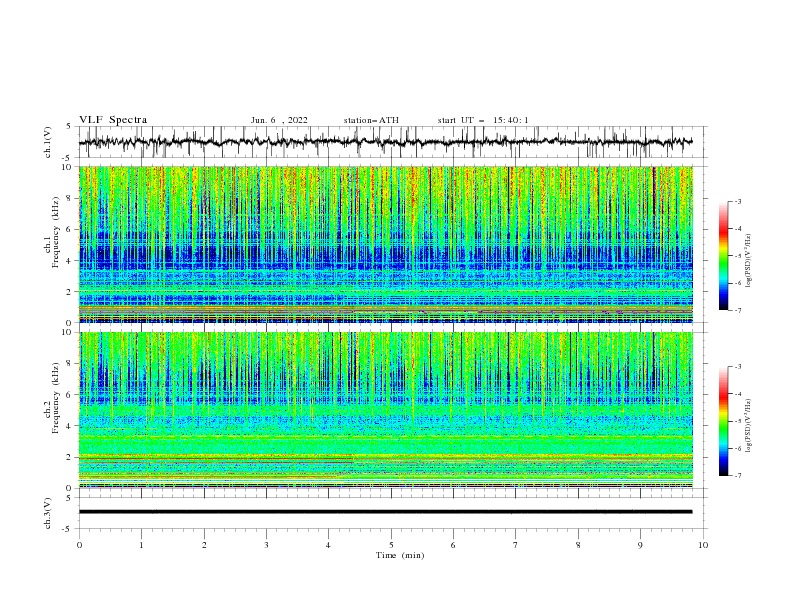The width and height of the screenshot is (792, 612).
Task: Select the ch.2 "Frequency (kHz)" axis label
Action: pos(56,398)
